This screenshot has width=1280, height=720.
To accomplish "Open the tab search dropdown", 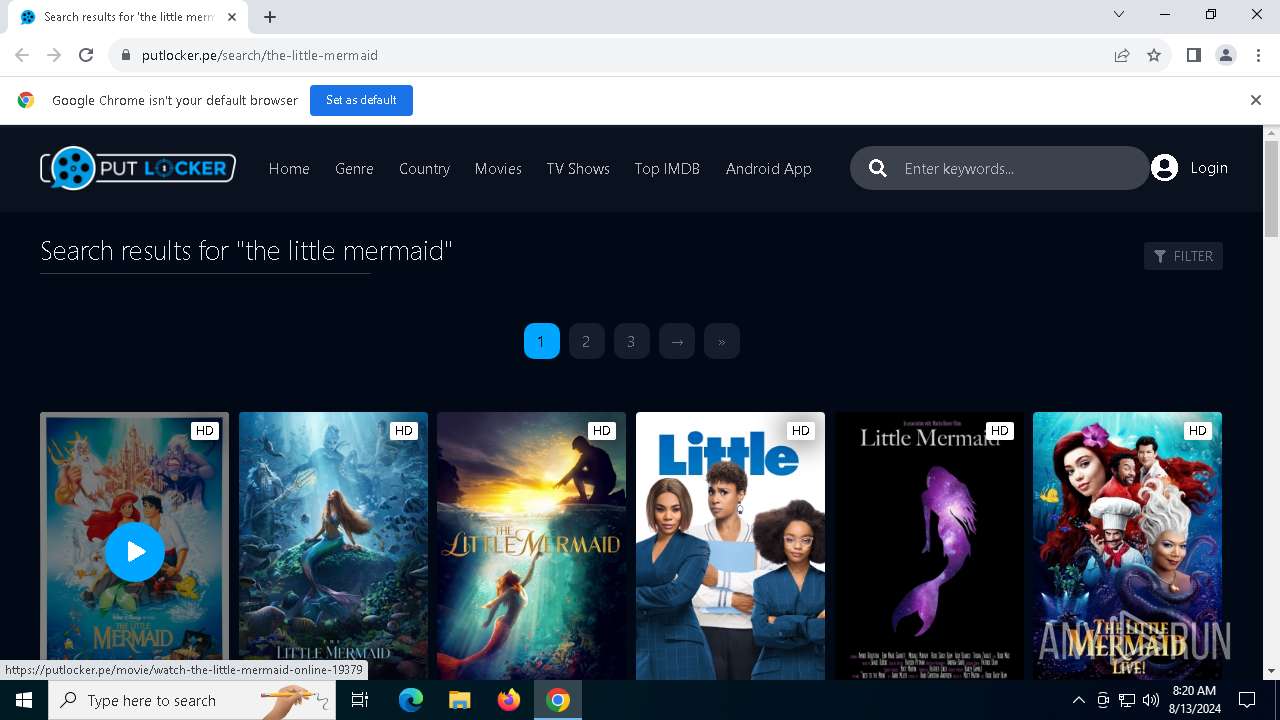I will pyautogui.click(x=1119, y=15).
